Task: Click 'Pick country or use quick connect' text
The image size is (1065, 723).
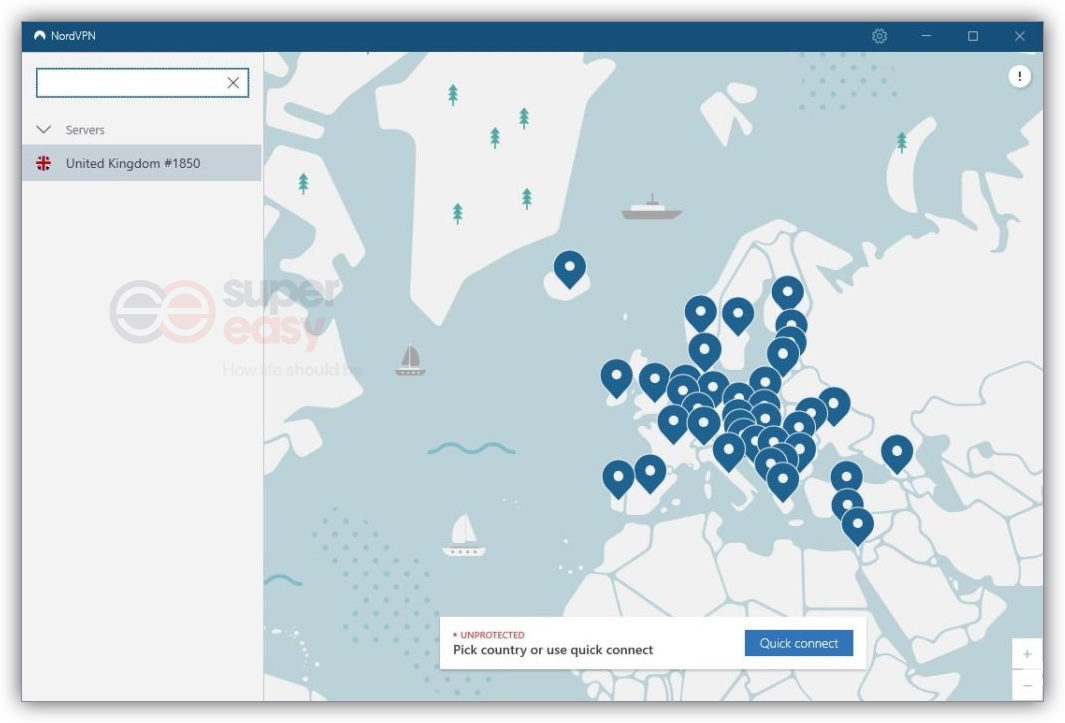Action: [553, 650]
